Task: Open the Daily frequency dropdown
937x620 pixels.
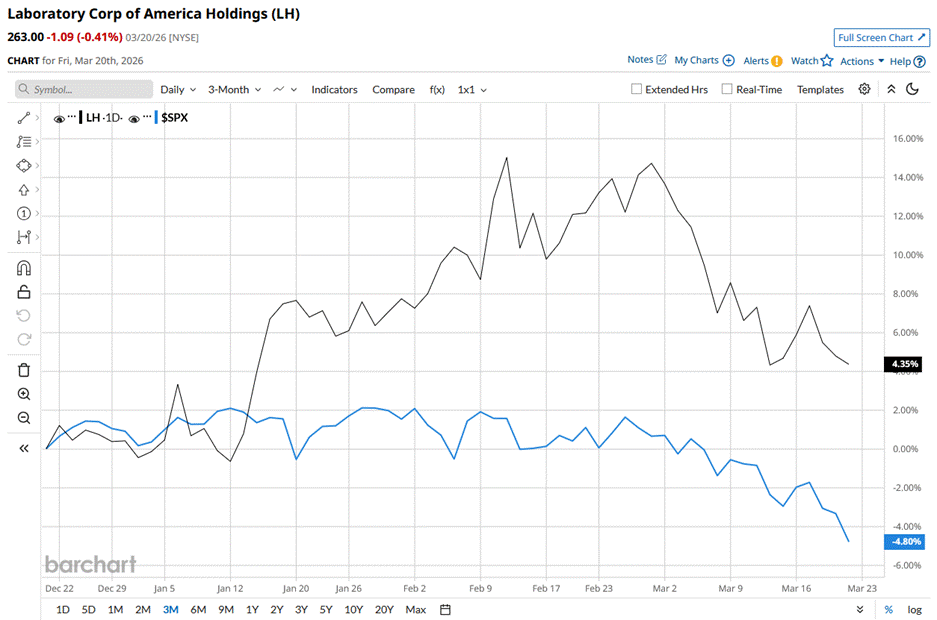Action: click(x=178, y=89)
